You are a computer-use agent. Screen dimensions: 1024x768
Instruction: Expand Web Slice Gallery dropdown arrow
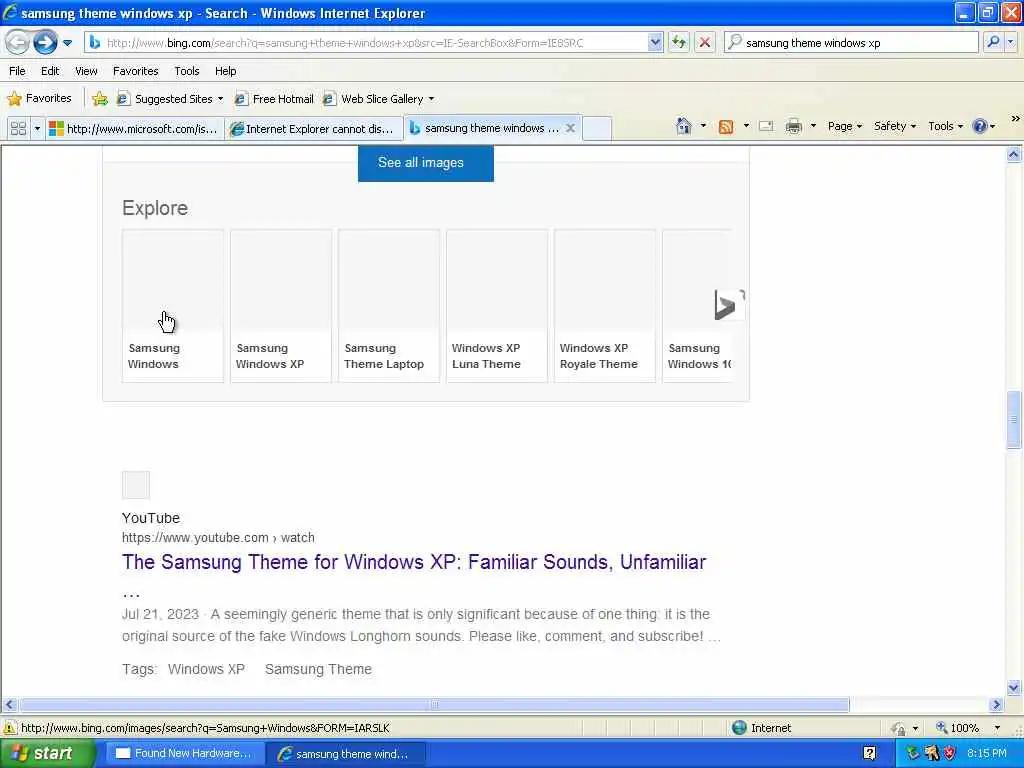[431, 99]
